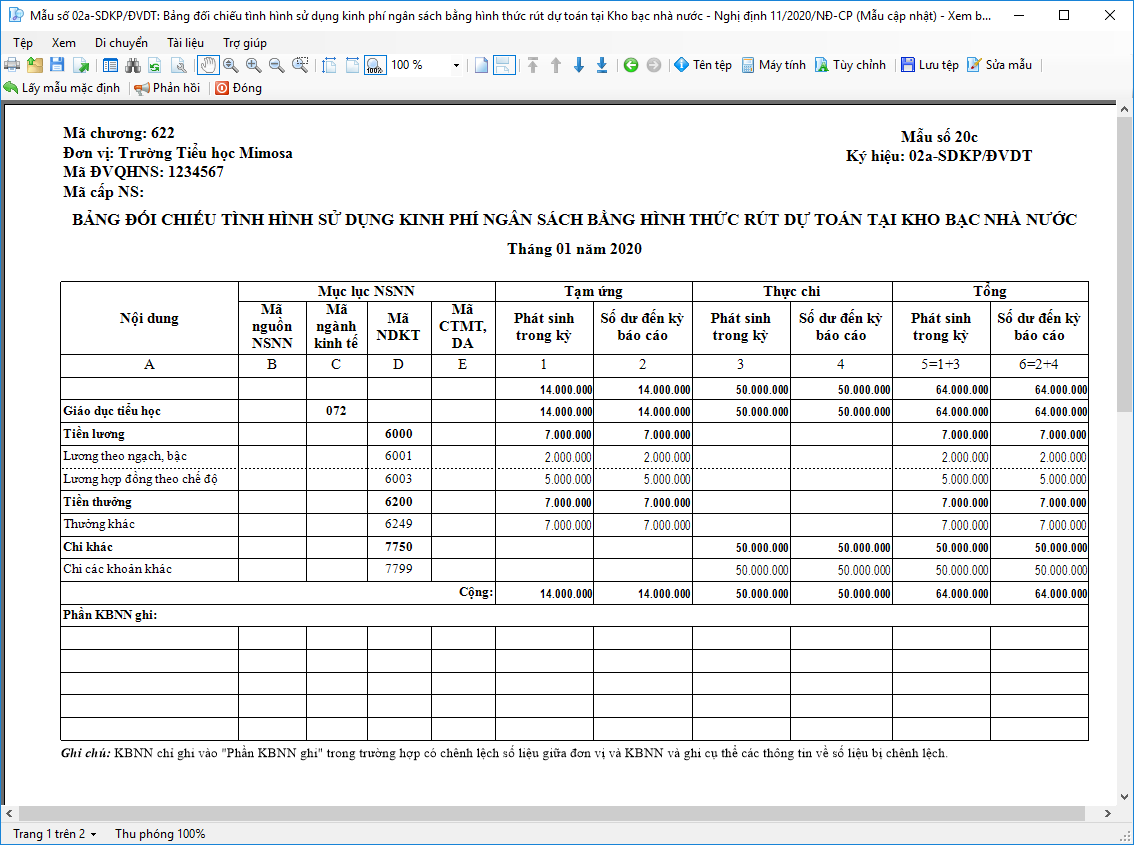
Task: Click NDKT code 6001 cell
Action: tap(399, 457)
